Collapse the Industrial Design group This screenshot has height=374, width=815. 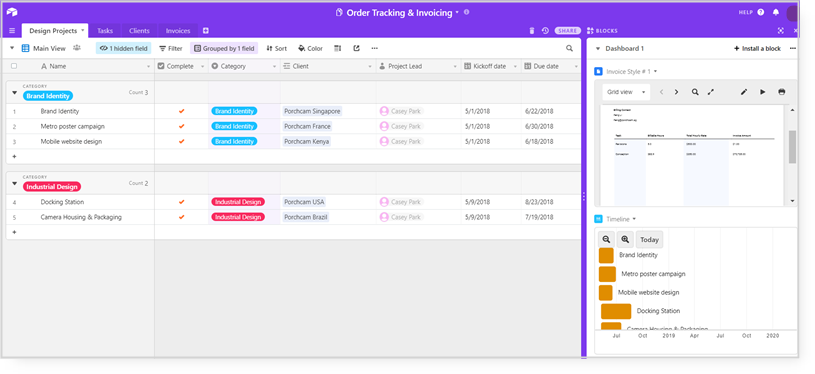point(15,183)
